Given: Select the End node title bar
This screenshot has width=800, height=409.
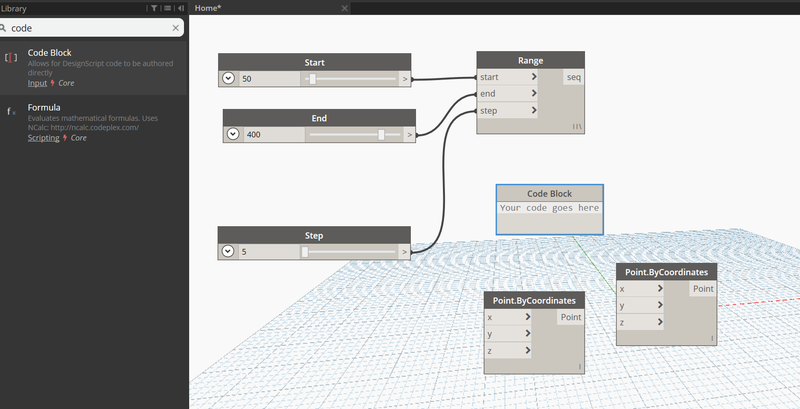Looking at the screenshot, I should (319, 118).
